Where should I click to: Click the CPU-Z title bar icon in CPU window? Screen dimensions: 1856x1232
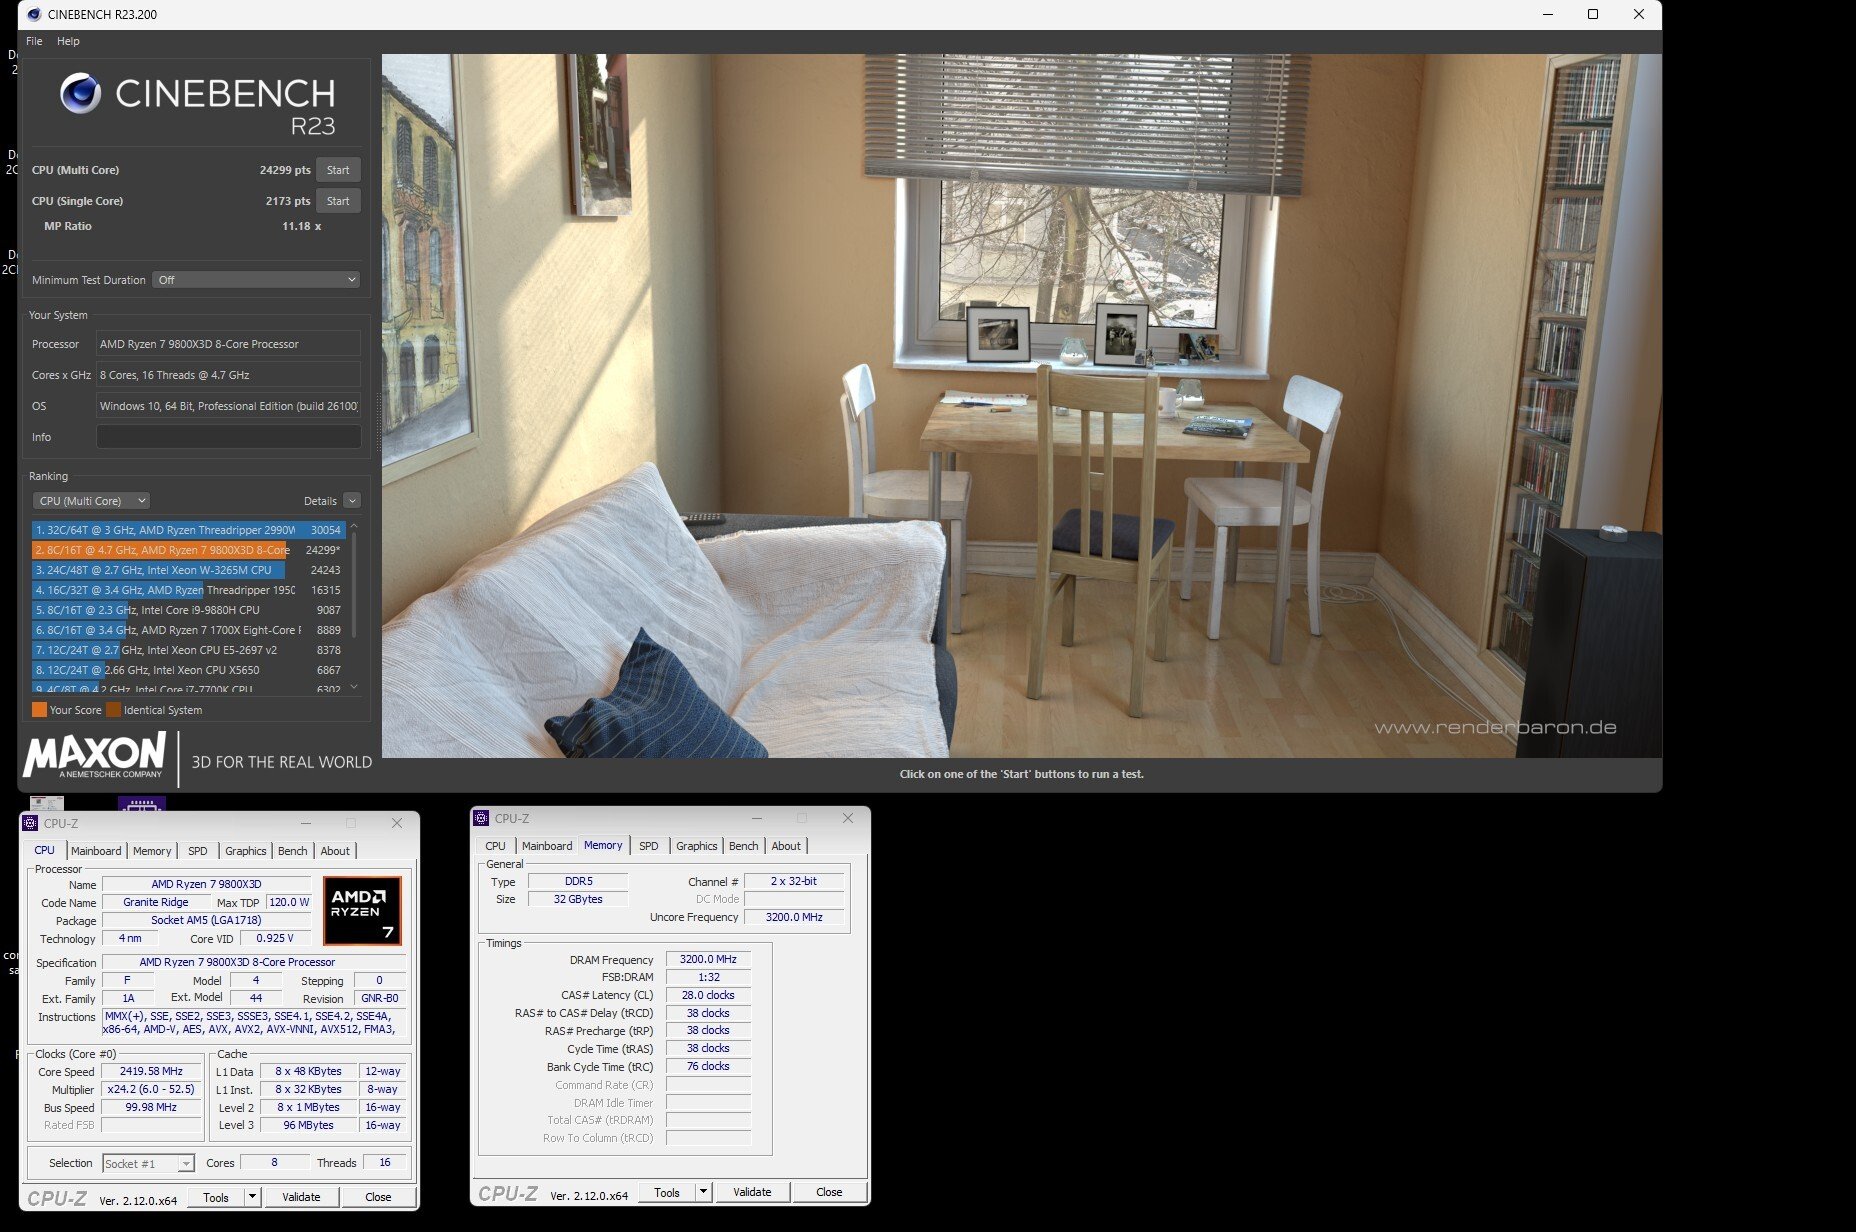click(30, 823)
